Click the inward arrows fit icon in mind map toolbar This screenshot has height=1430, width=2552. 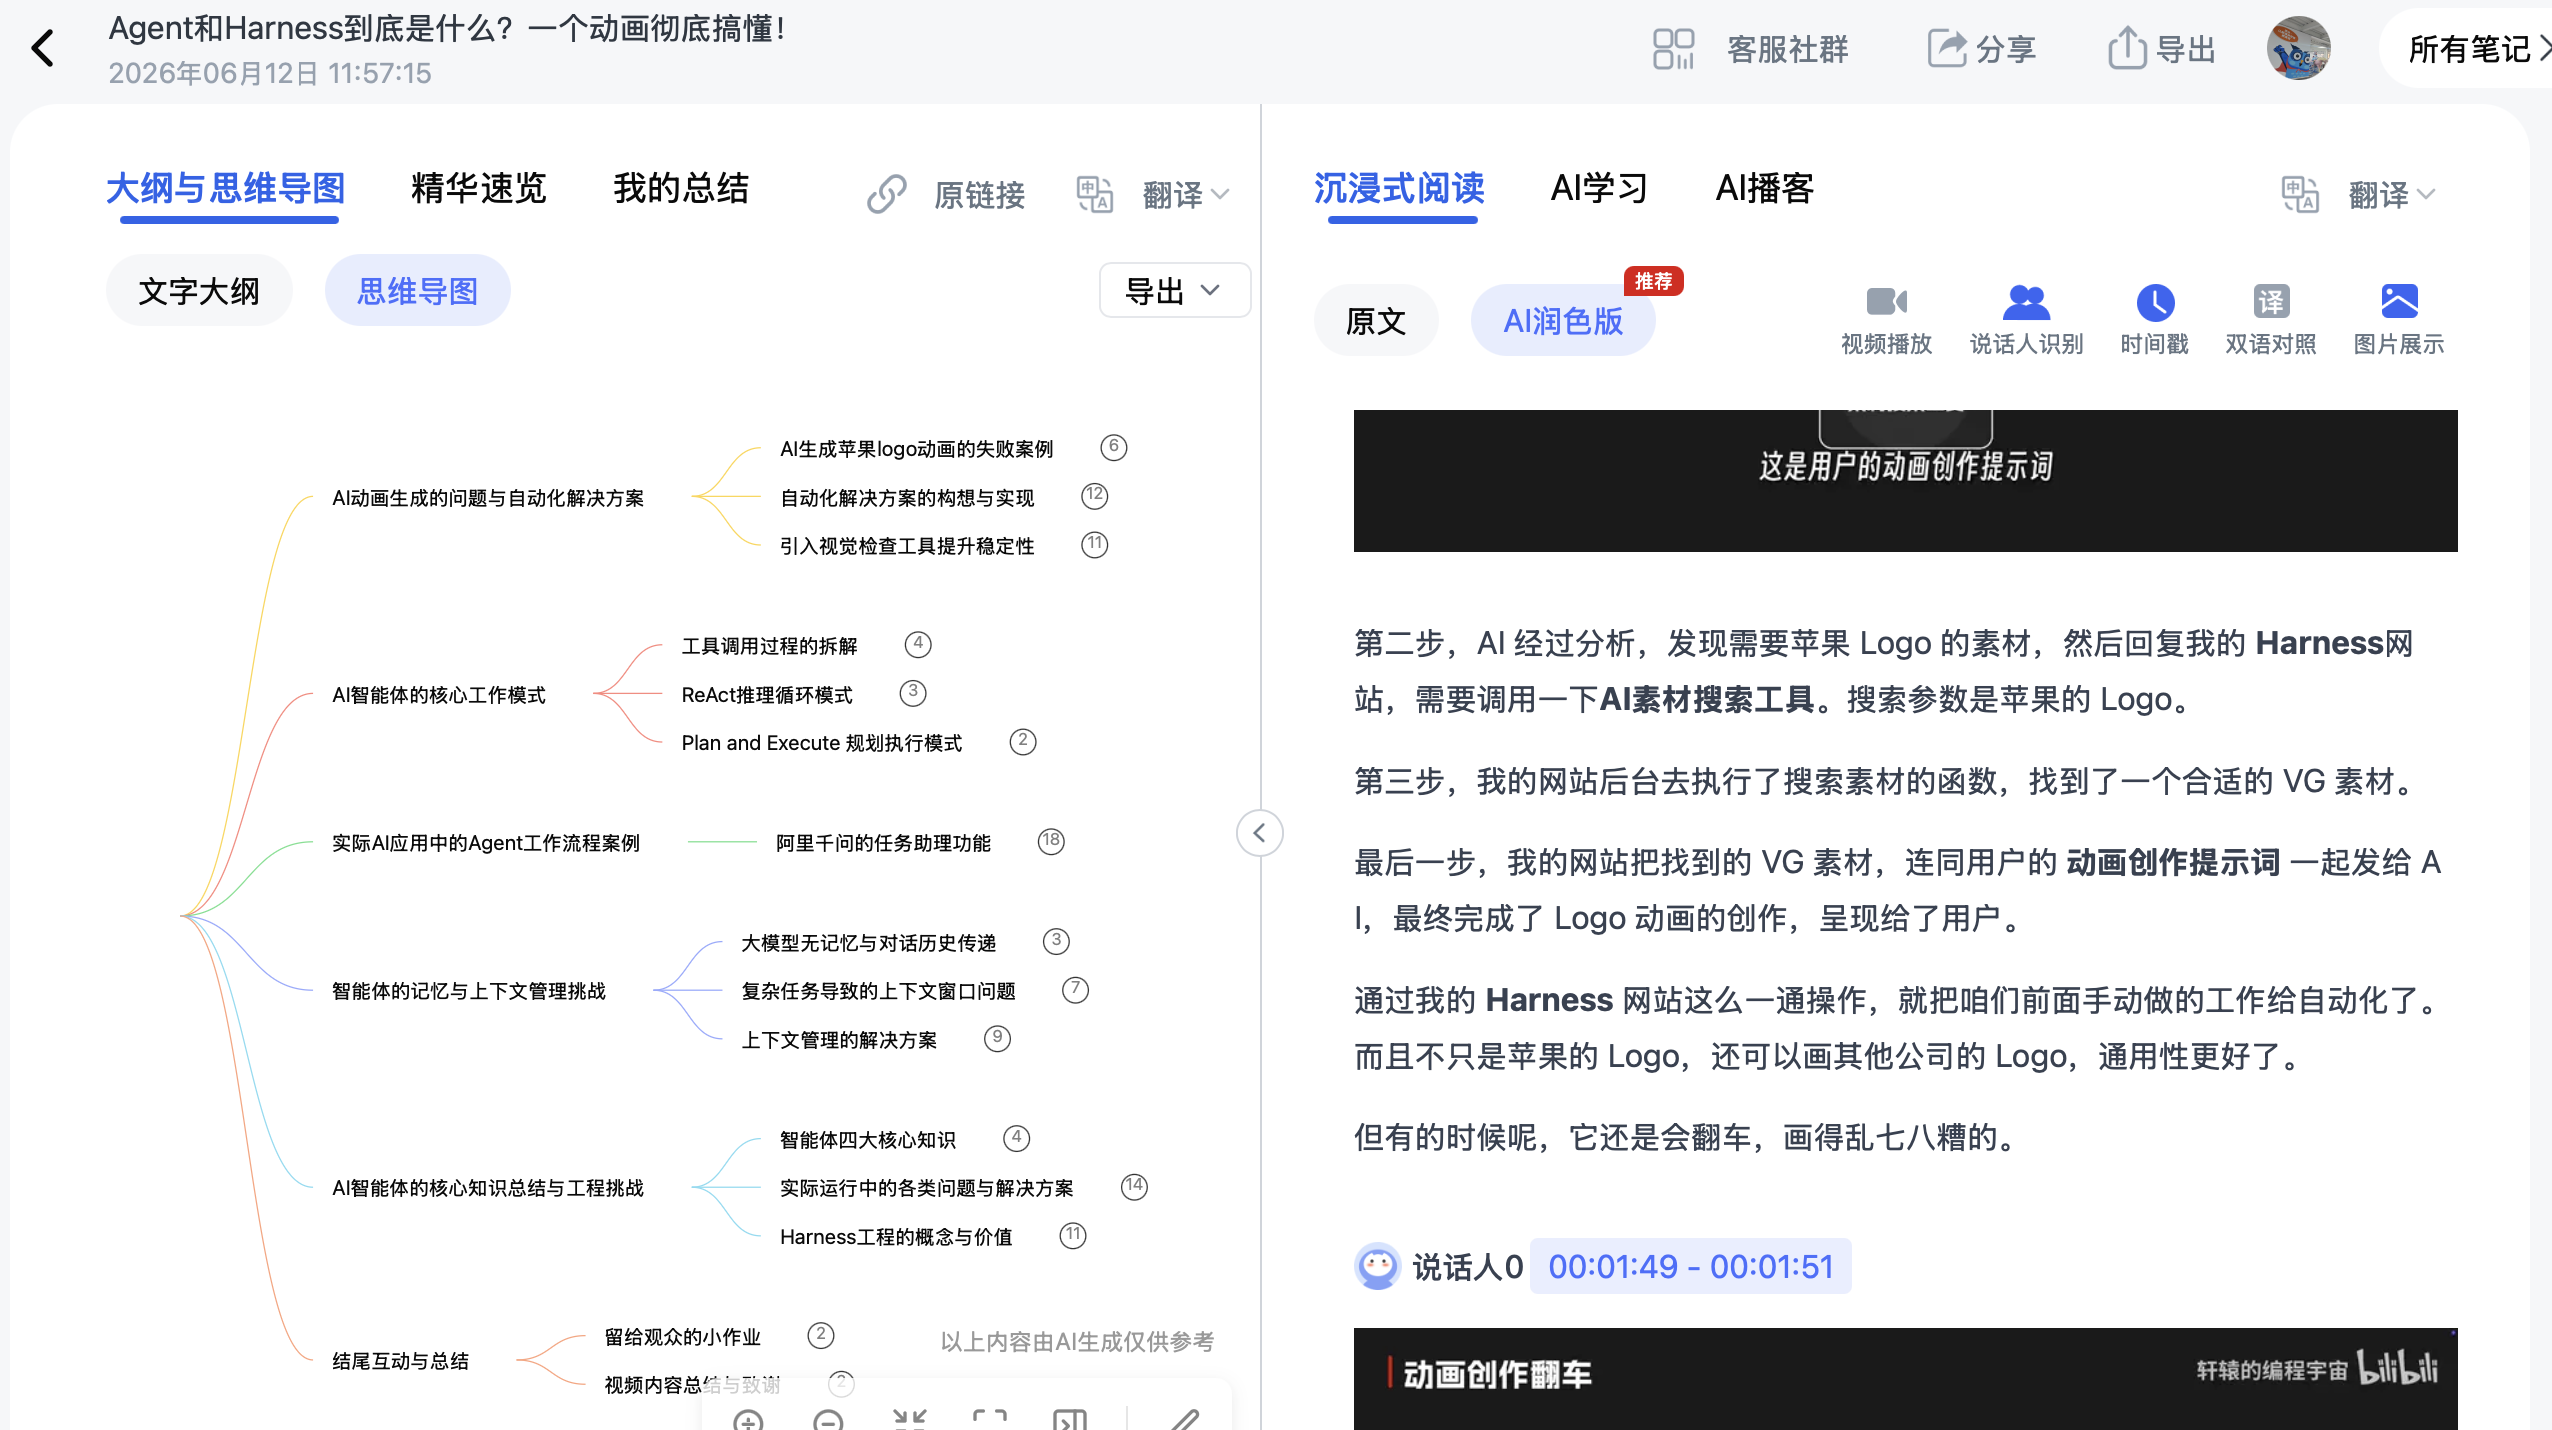pyautogui.click(x=909, y=1418)
